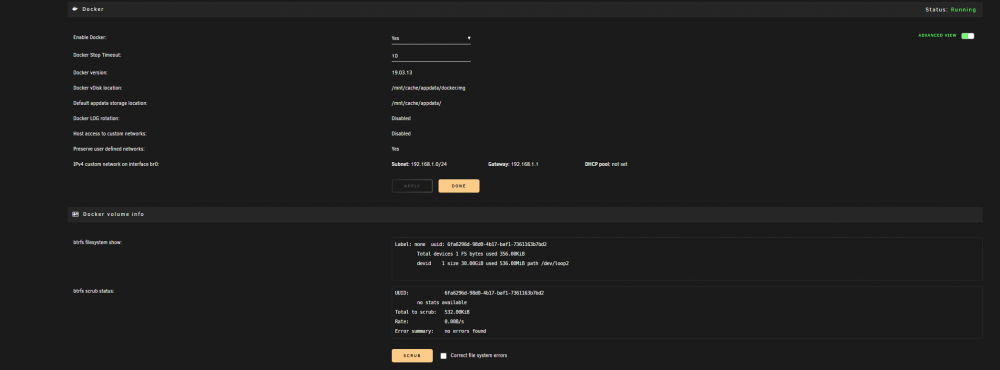Open the Enable Docker dropdown
This screenshot has width=1000, height=370.
(x=431, y=38)
